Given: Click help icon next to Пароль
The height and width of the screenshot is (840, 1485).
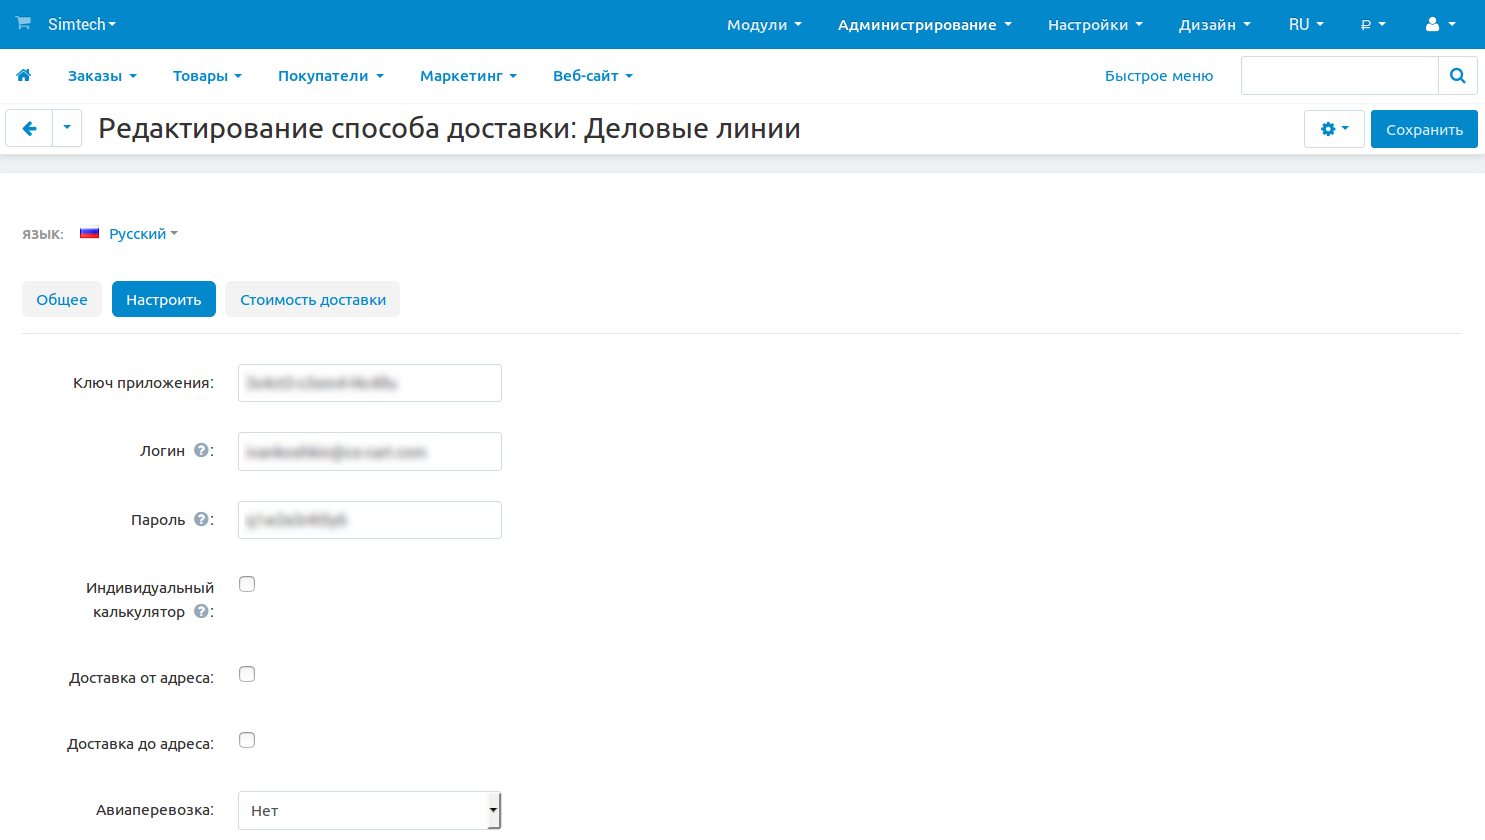Looking at the screenshot, I should tap(201, 519).
